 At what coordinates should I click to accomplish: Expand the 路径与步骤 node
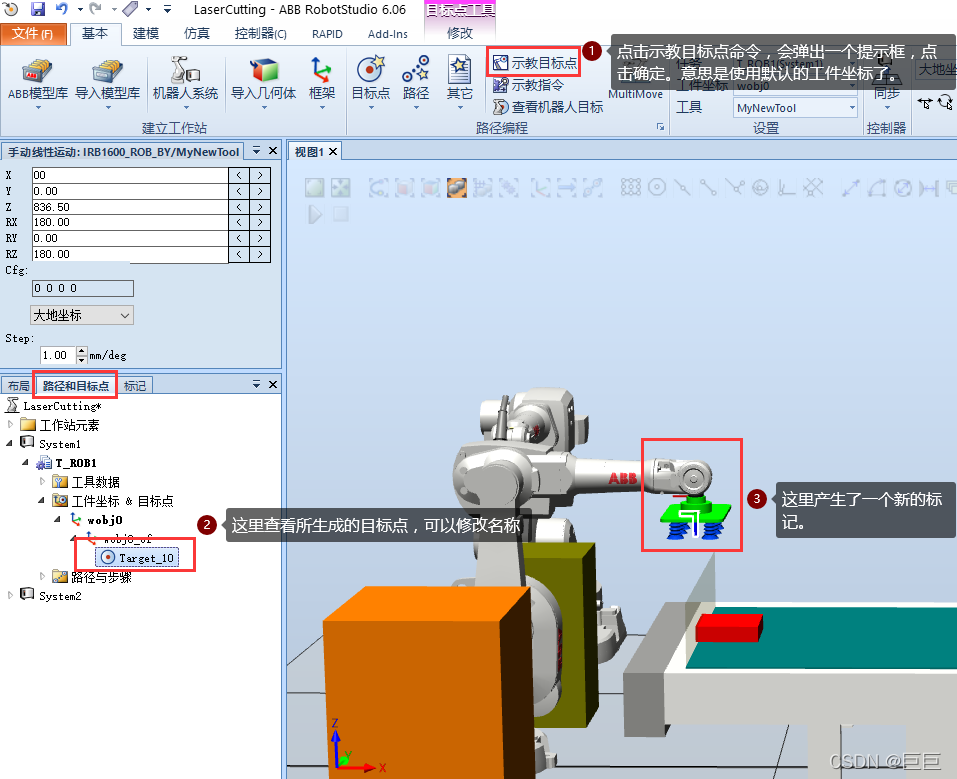(42, 576)
